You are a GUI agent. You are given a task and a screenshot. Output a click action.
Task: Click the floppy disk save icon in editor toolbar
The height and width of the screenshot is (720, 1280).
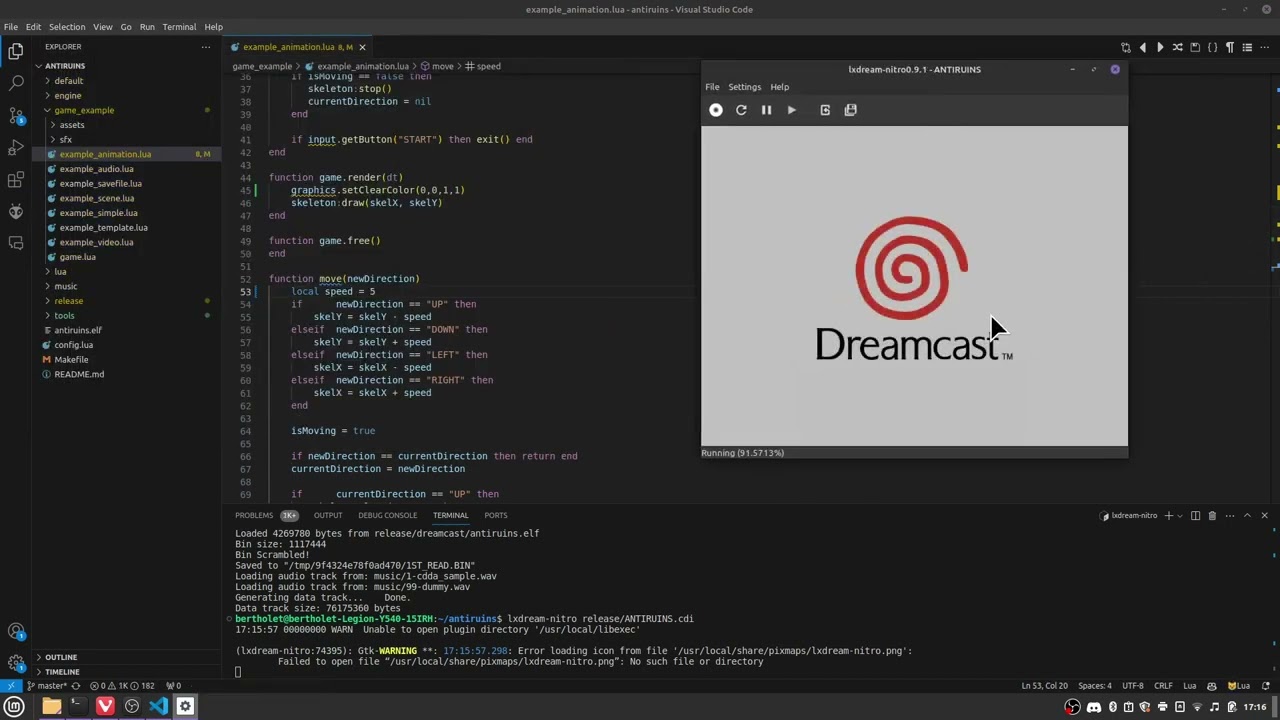1195,47
